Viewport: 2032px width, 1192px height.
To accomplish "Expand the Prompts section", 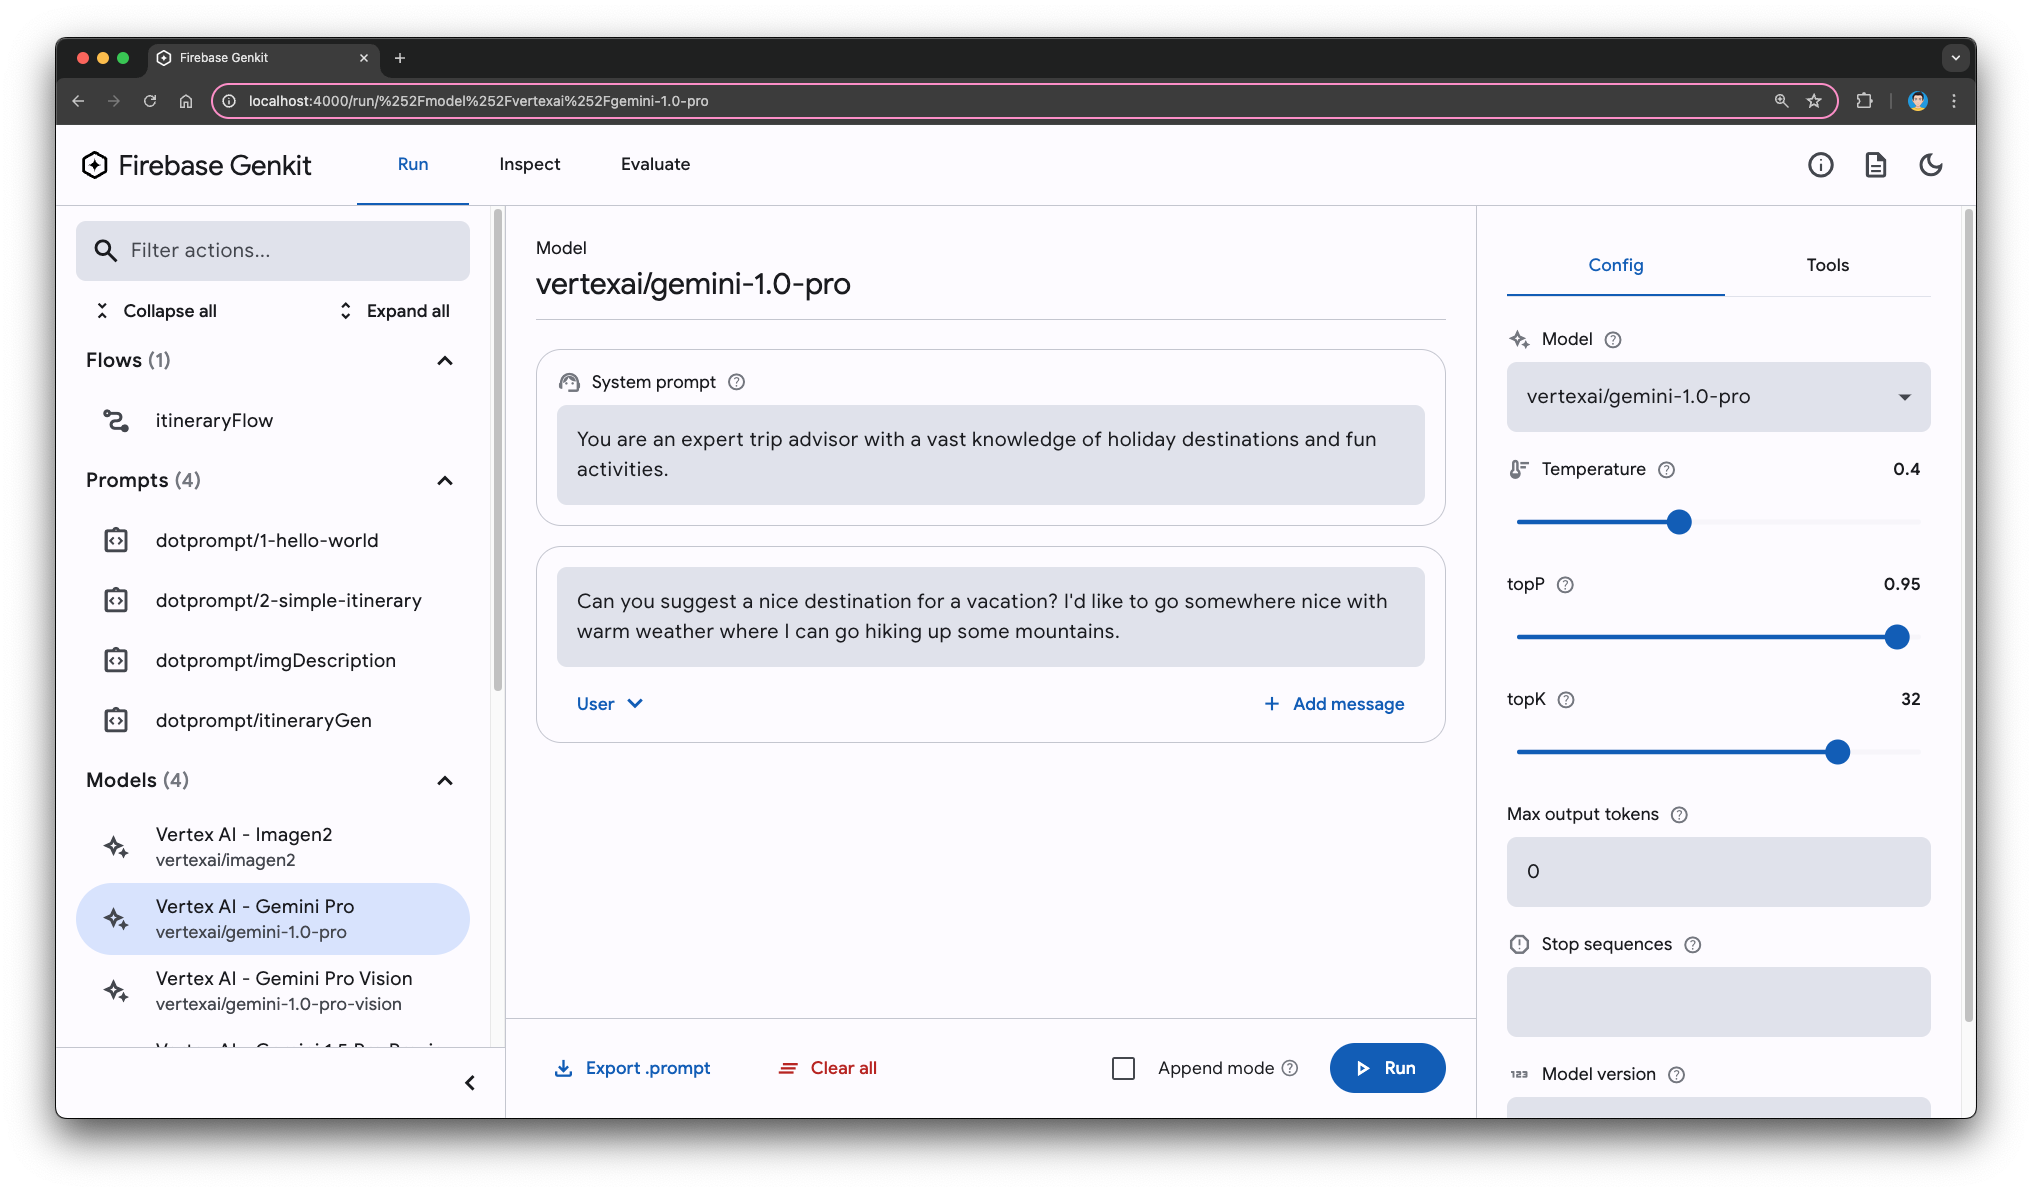I will click(x=444, y=478).
